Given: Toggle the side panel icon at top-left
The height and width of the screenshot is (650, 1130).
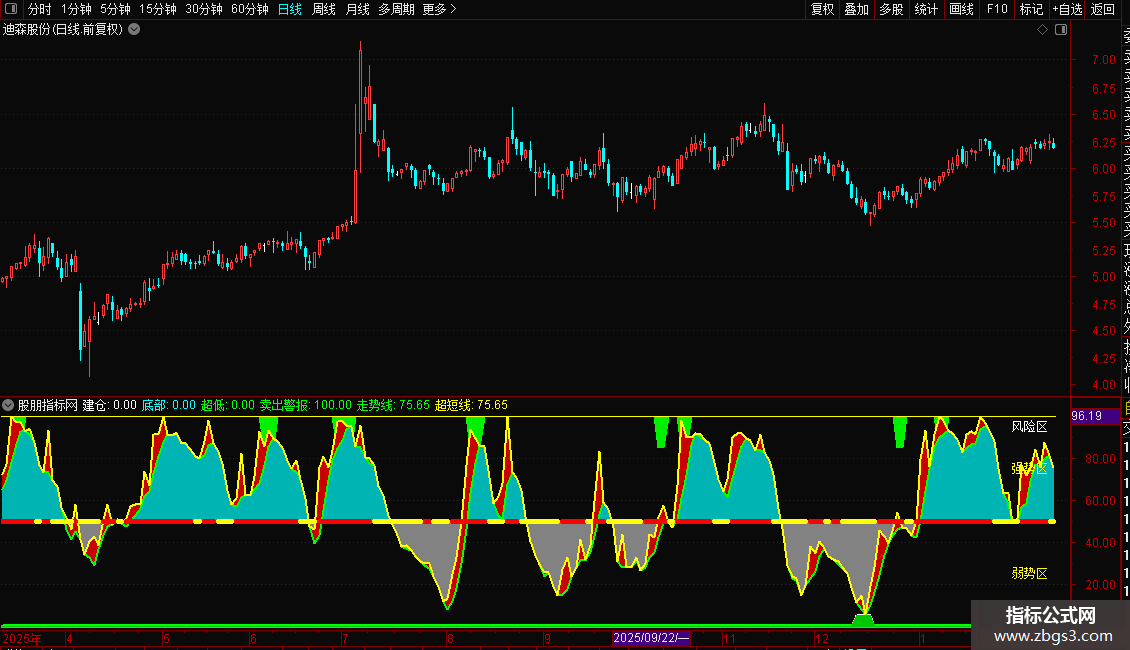Looking at the screenshot, I should 11,9.
